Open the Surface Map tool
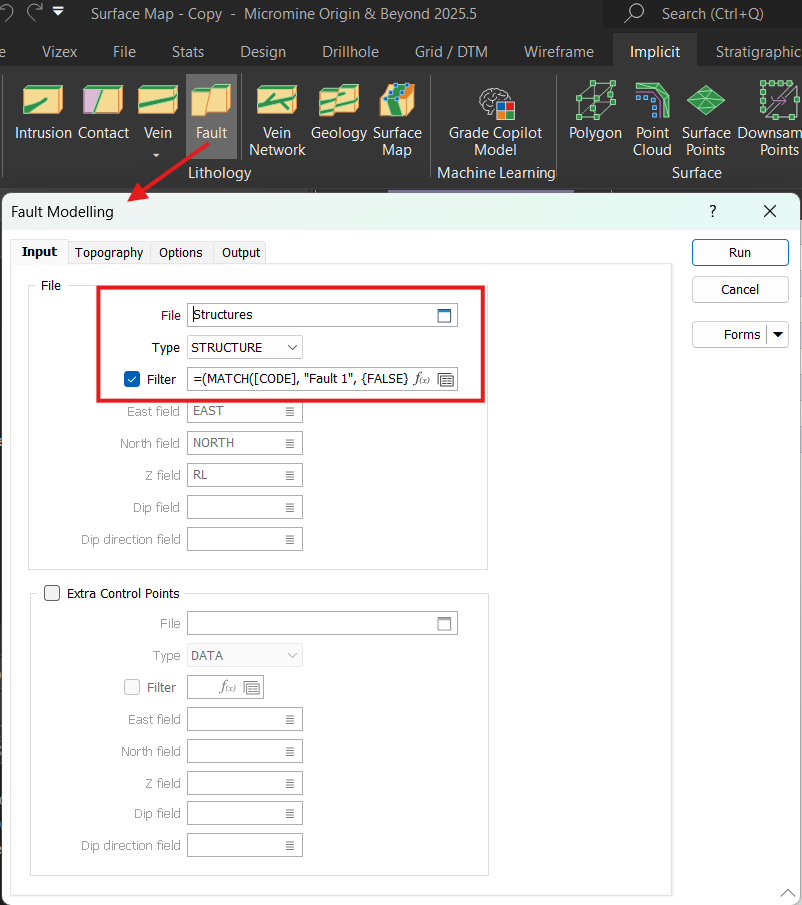Viewport: 802px width, 905px height. 397,119
